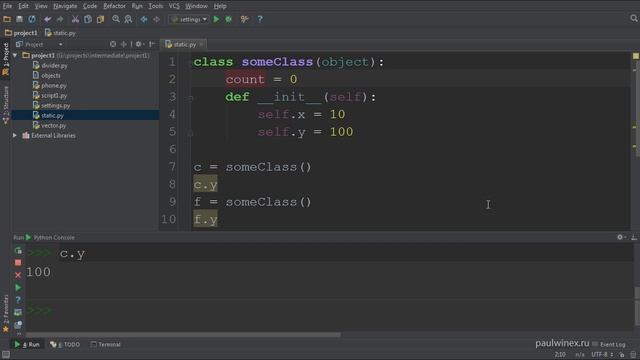The image size is (640, 360).
Task: Click the Rerun console icon
Action: click(x=18, y=251)
